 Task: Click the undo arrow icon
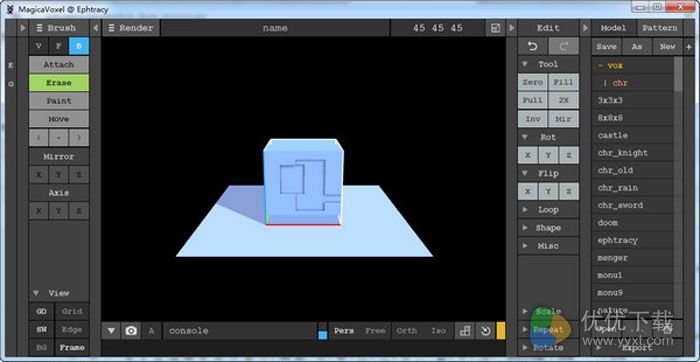click(x=532, y=46)
